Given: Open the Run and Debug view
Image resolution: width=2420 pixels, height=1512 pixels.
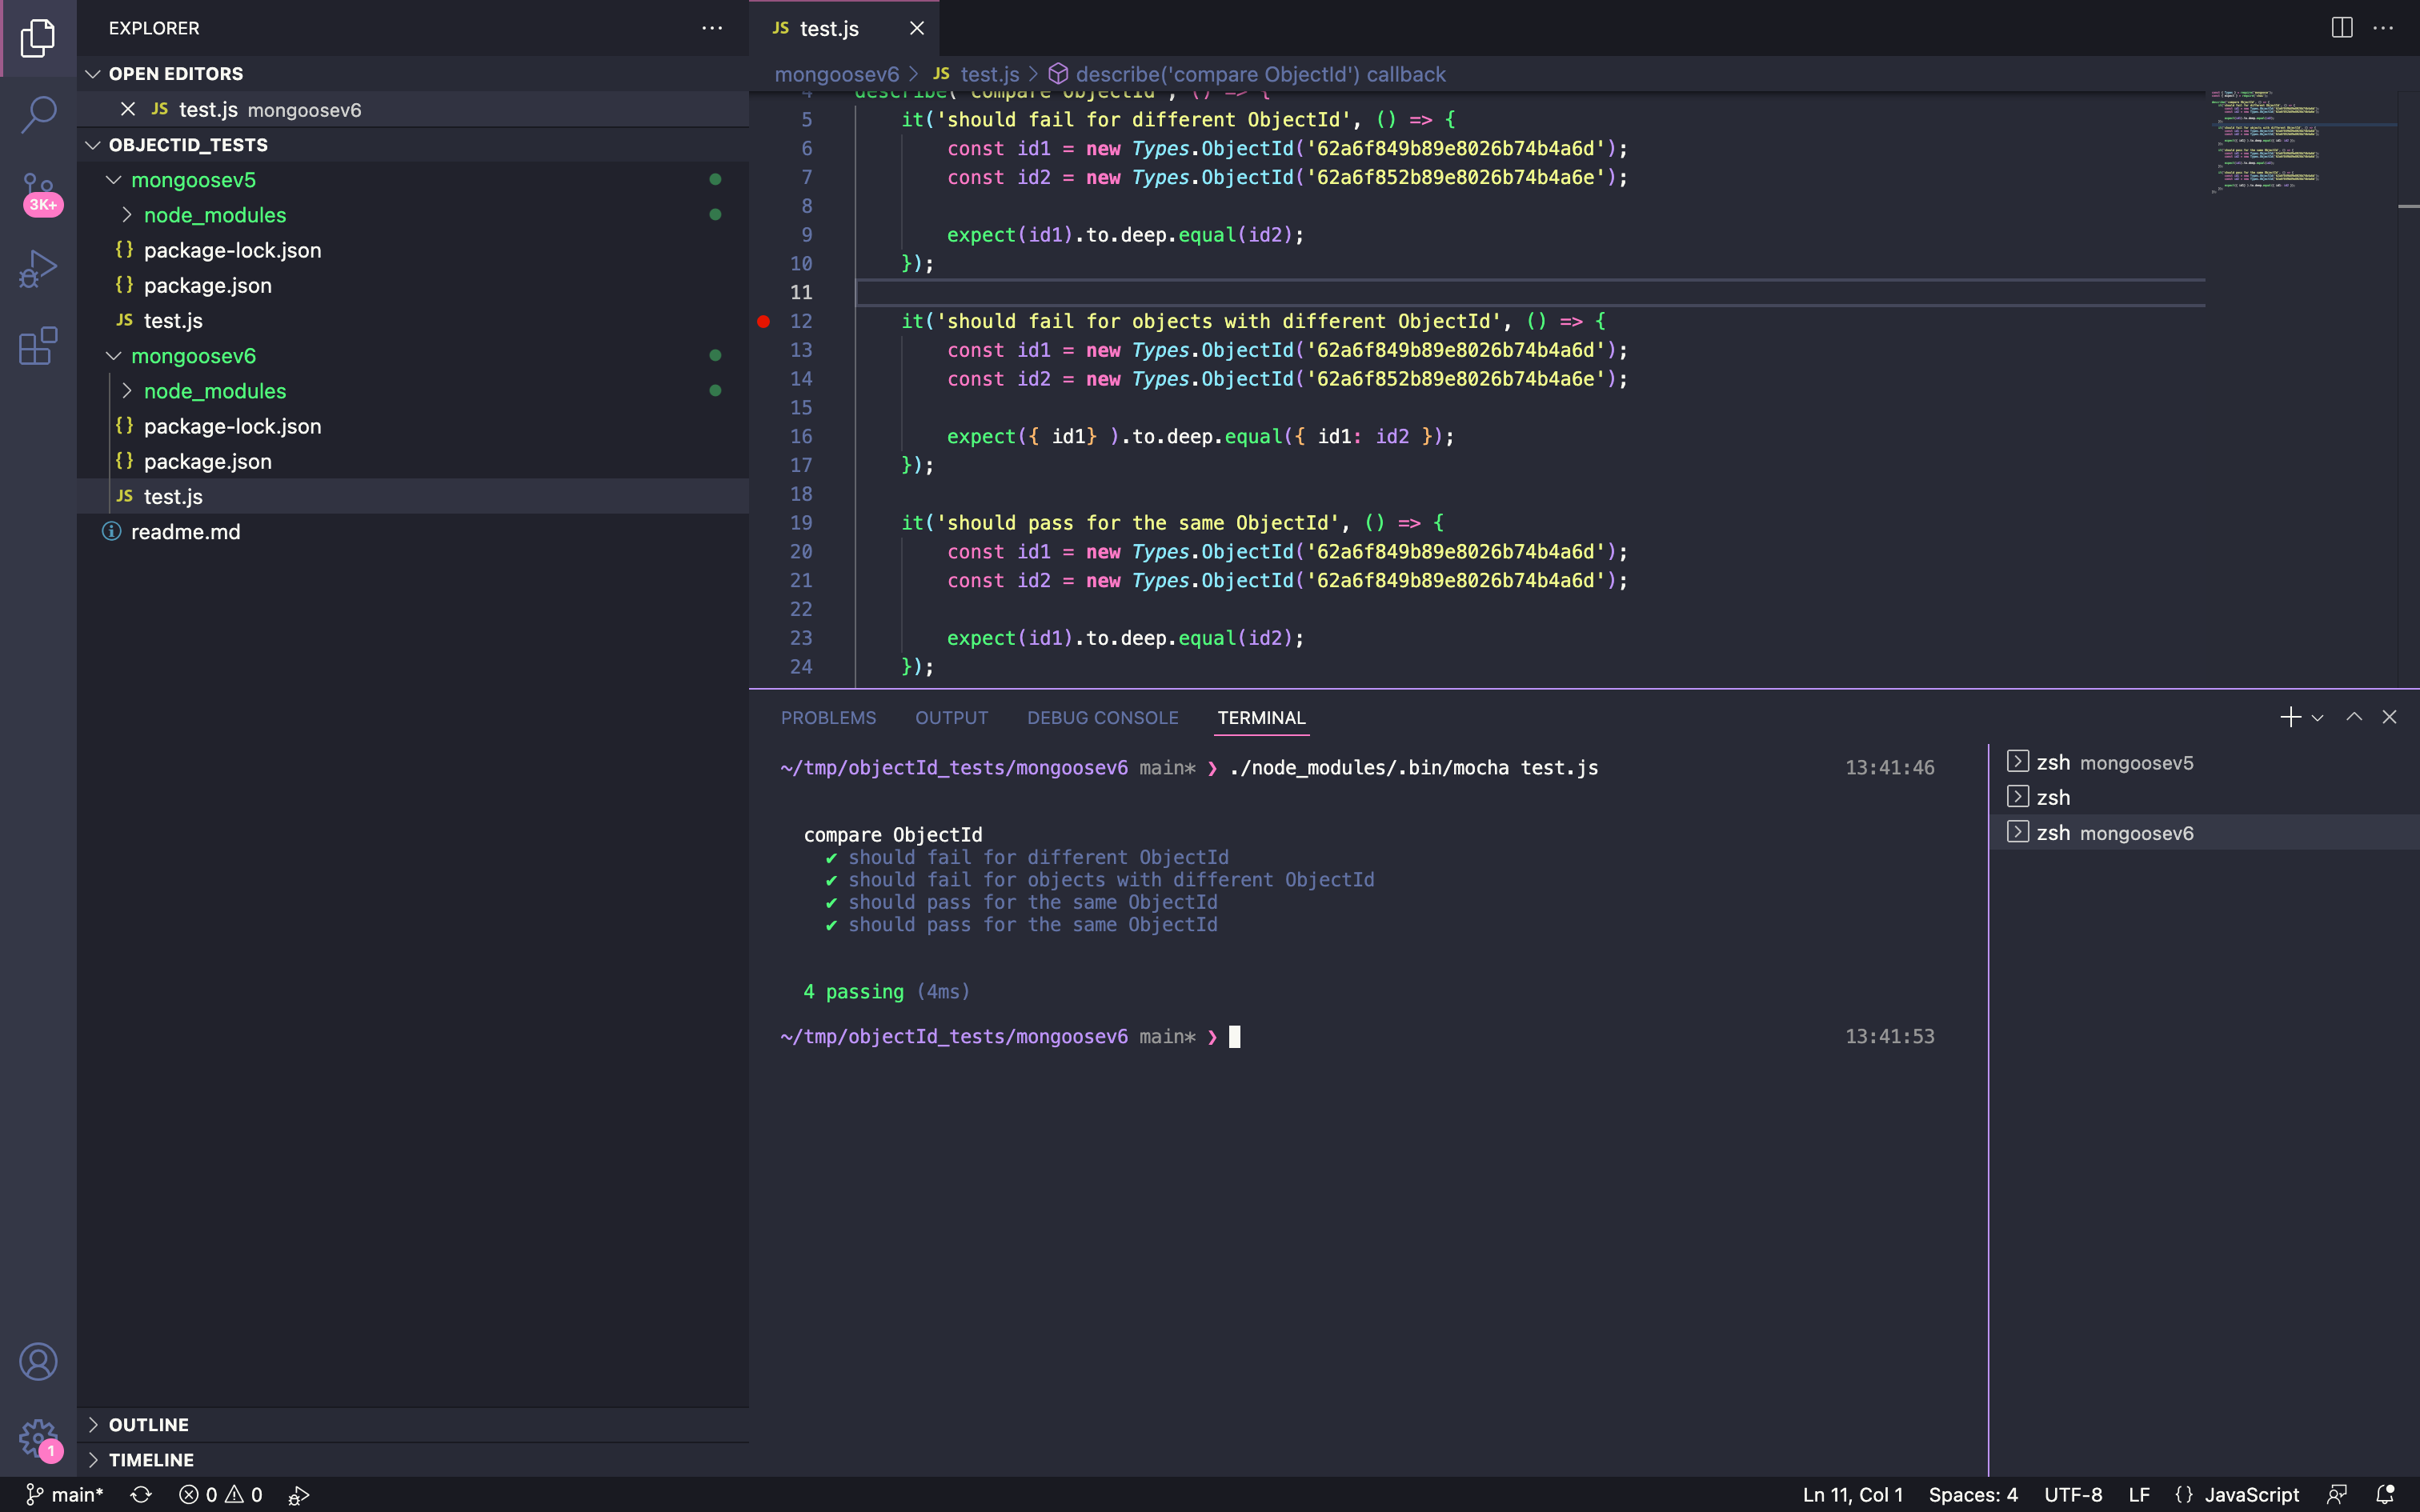Looking at the screenshot, I should click(38, 268).
